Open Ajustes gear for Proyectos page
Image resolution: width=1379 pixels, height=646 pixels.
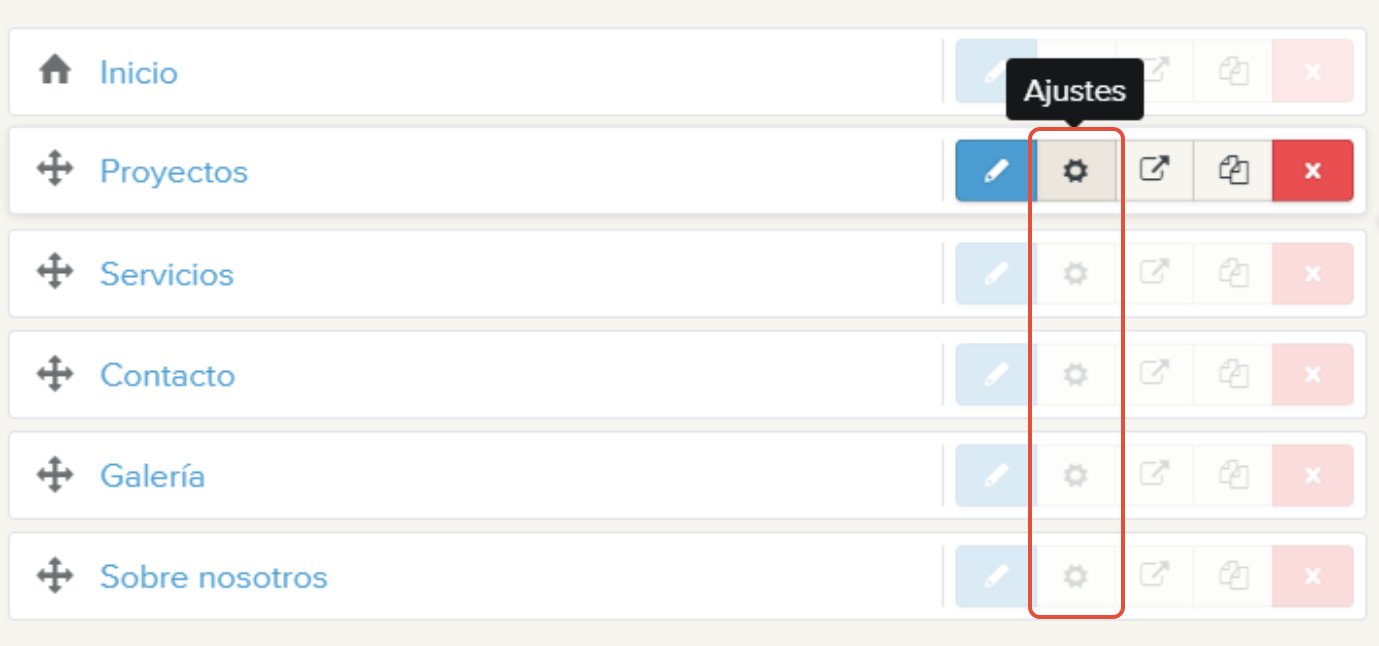click(1075, 171)
